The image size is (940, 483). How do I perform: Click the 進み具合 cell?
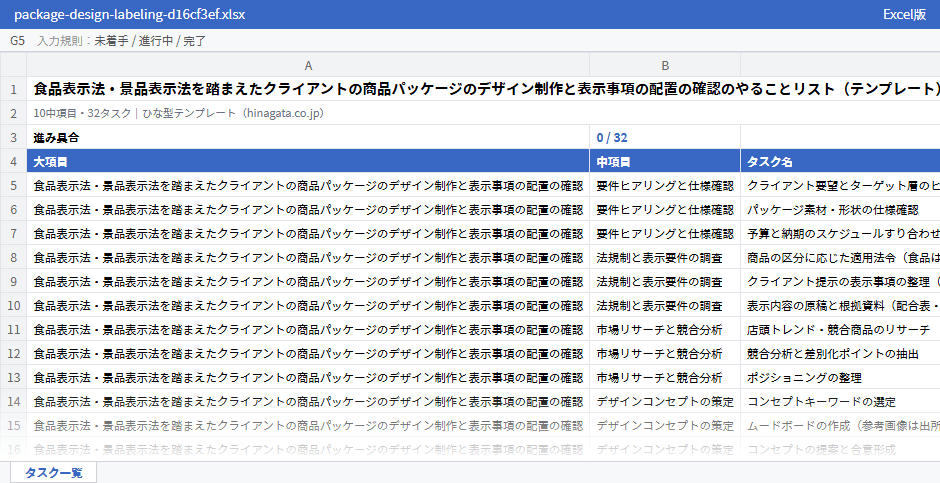click(x=308, y=137)
